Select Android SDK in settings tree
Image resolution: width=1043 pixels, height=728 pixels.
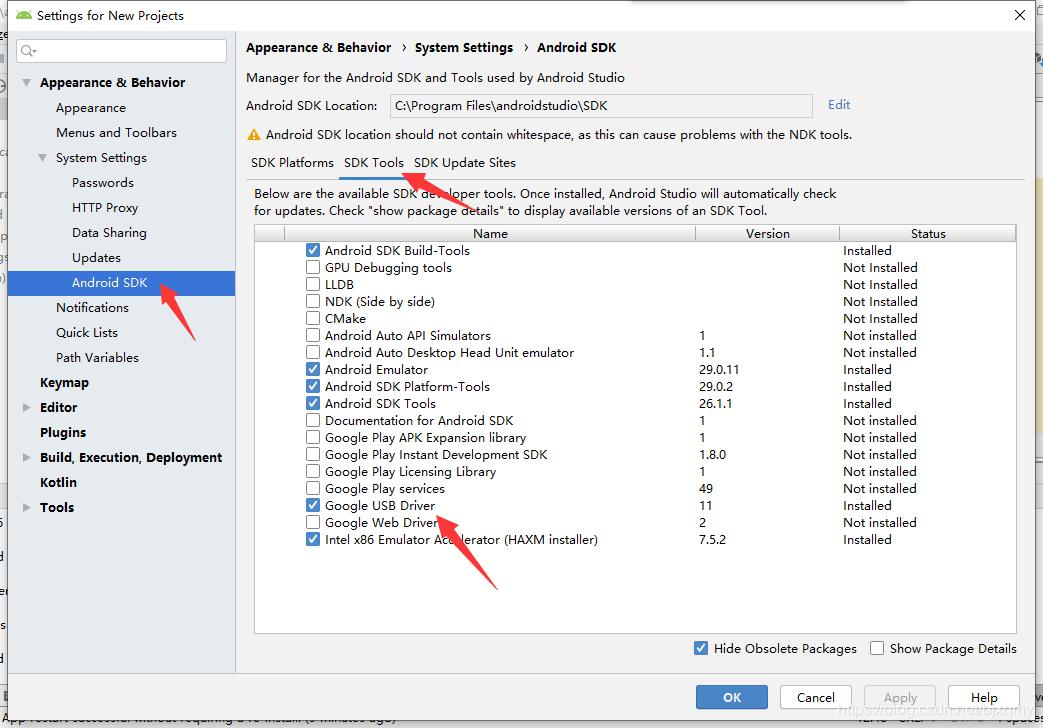(x=121, y=283)
